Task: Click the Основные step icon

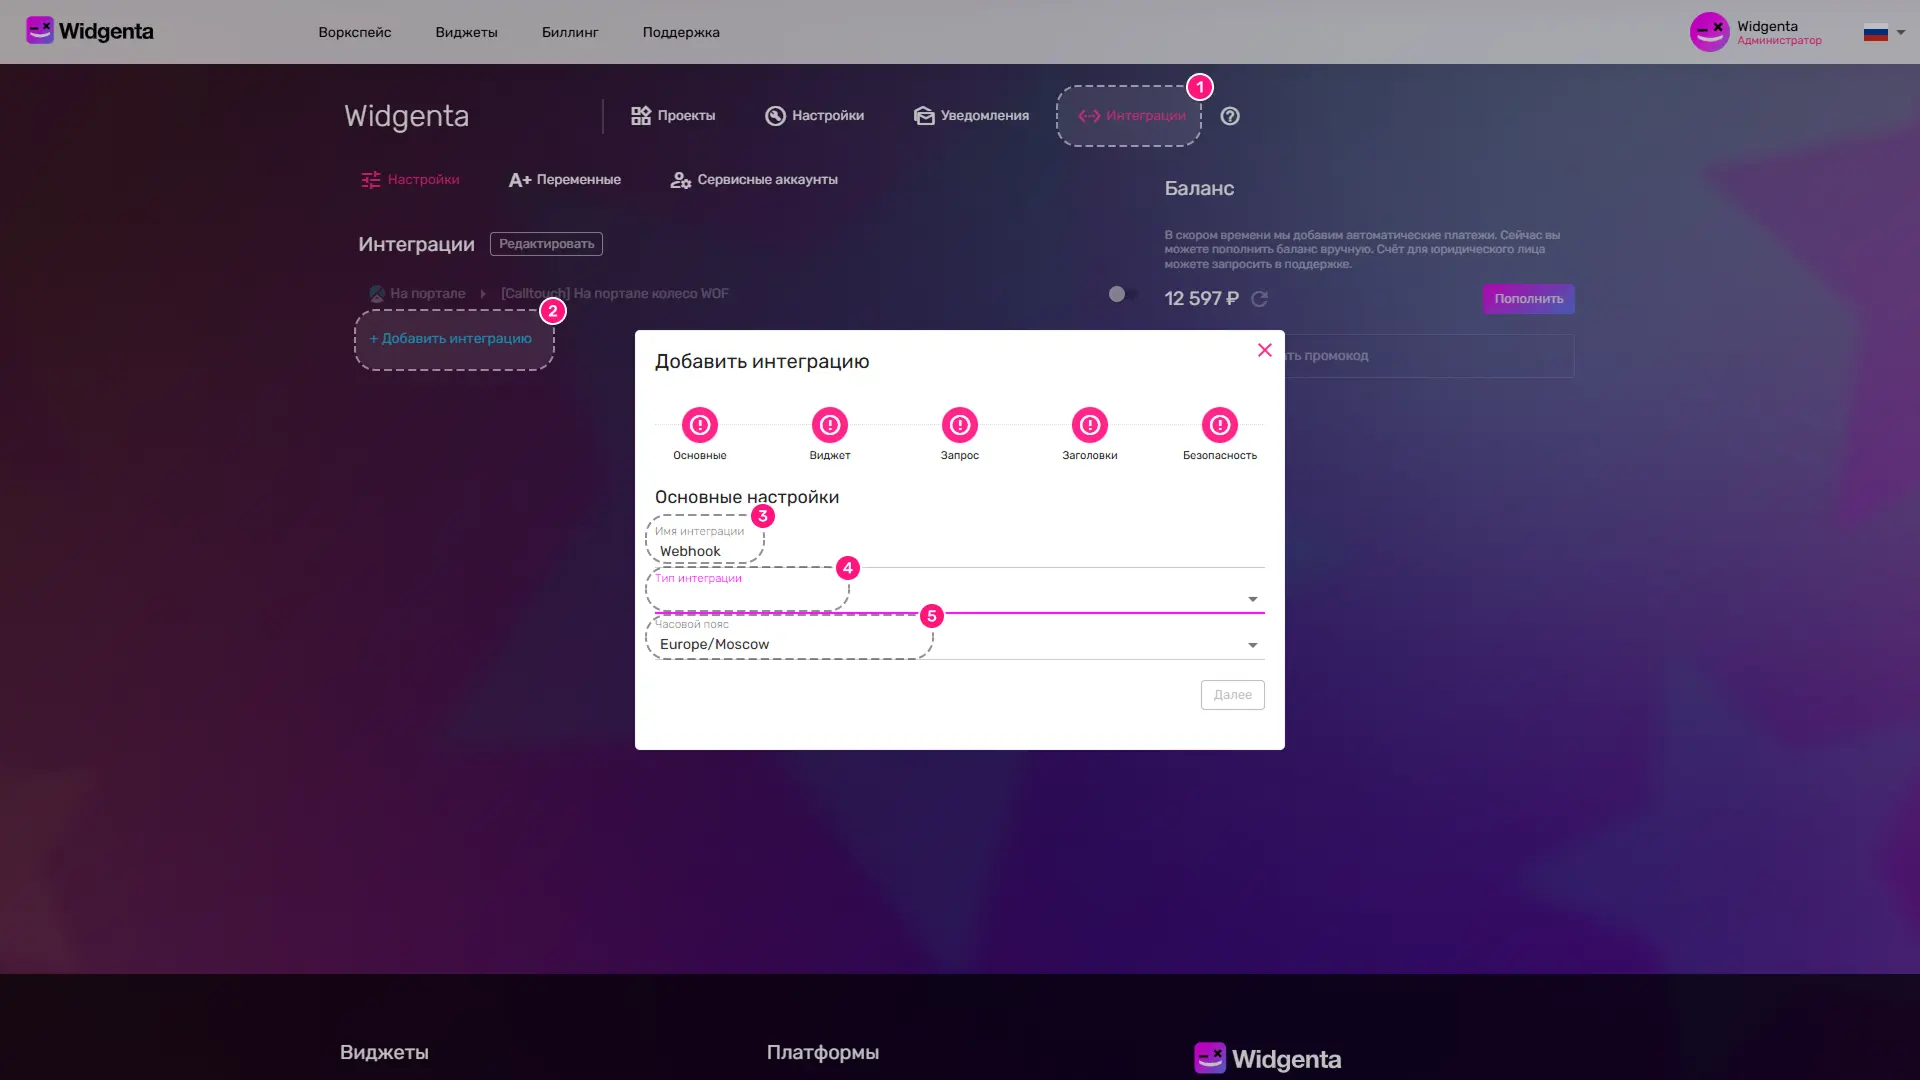Action: (700, 425)
